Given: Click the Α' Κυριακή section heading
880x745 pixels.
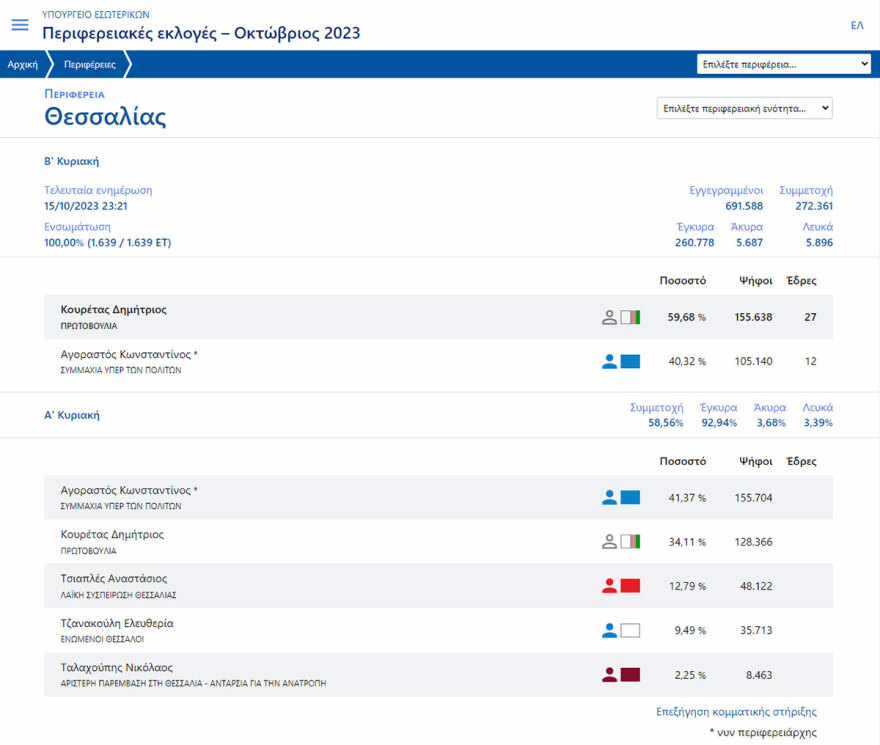Looking at the screenshot, I should click(72, 415).
